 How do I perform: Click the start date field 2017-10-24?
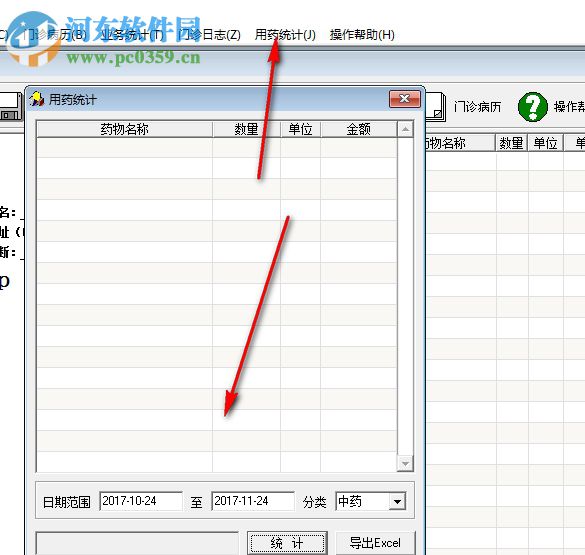pos(141,501)
